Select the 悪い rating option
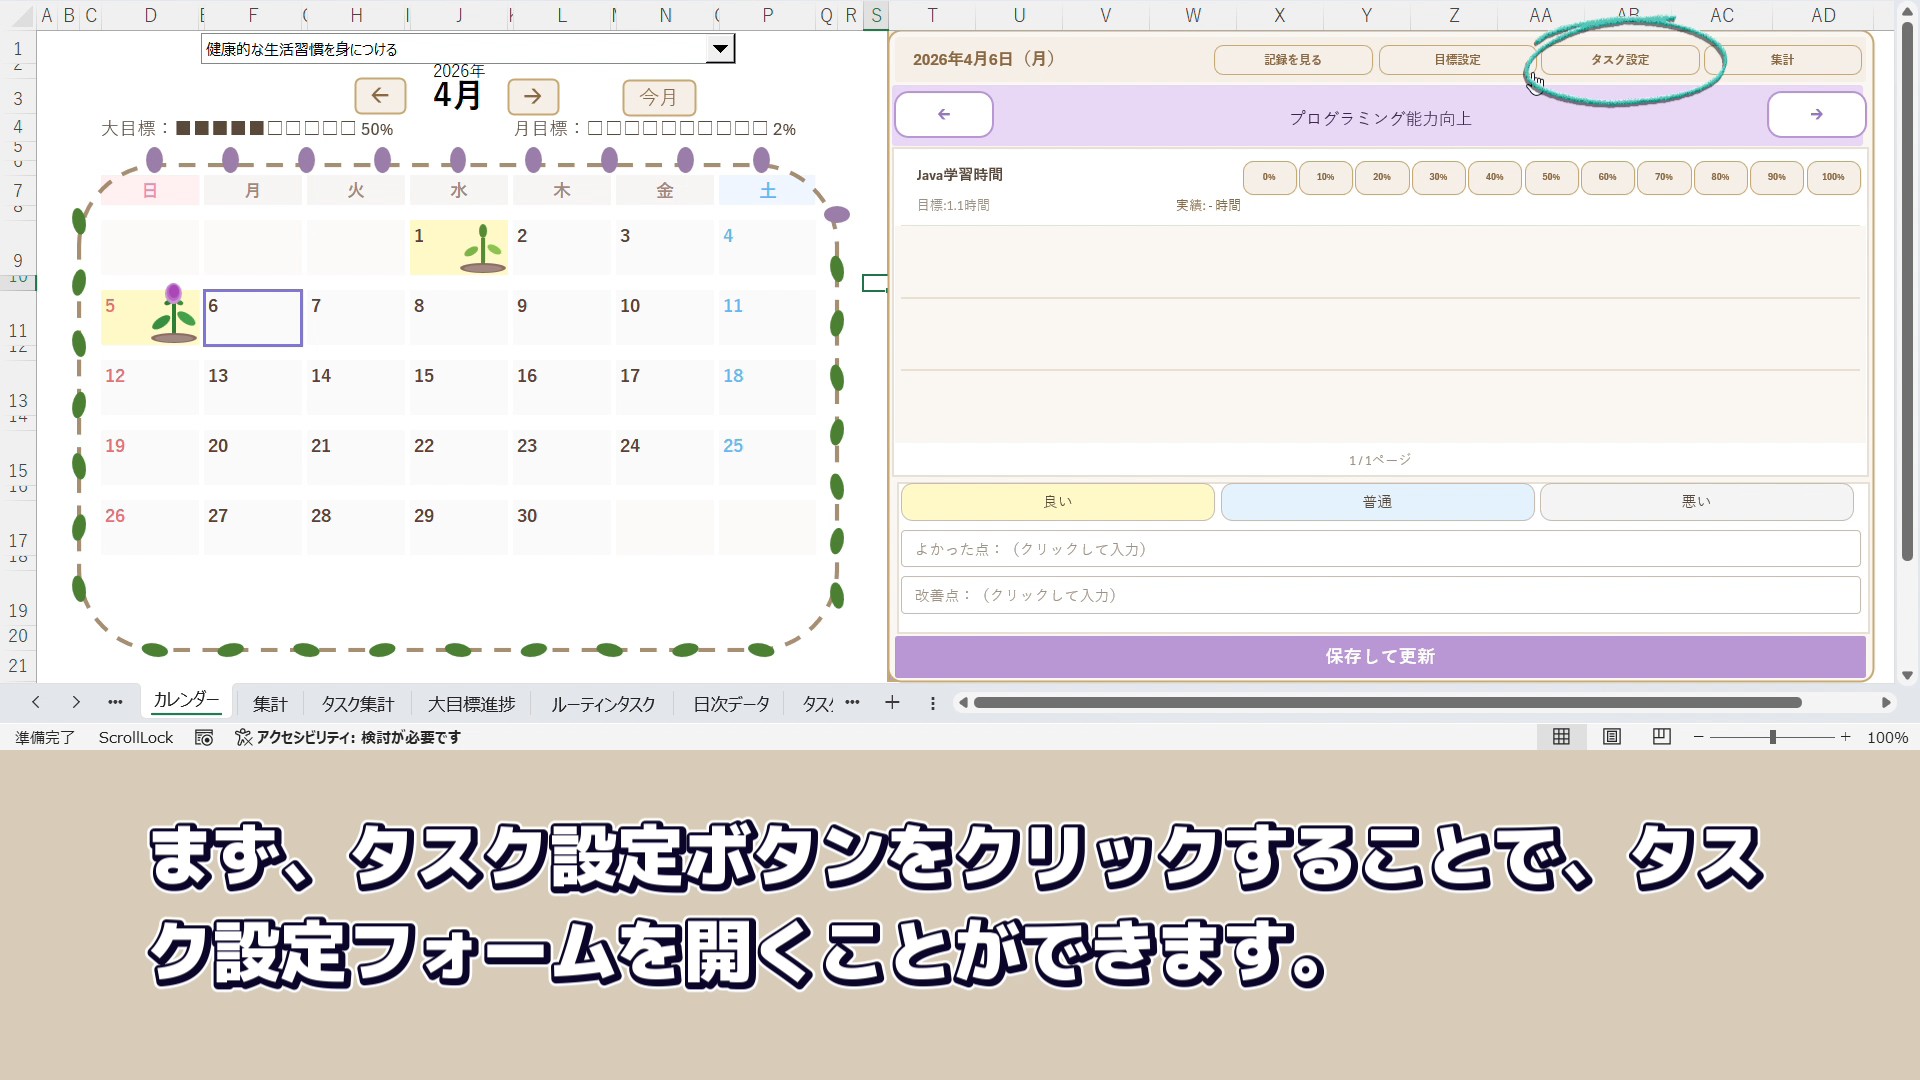1920x1080 pixels. pos(1696,502)
